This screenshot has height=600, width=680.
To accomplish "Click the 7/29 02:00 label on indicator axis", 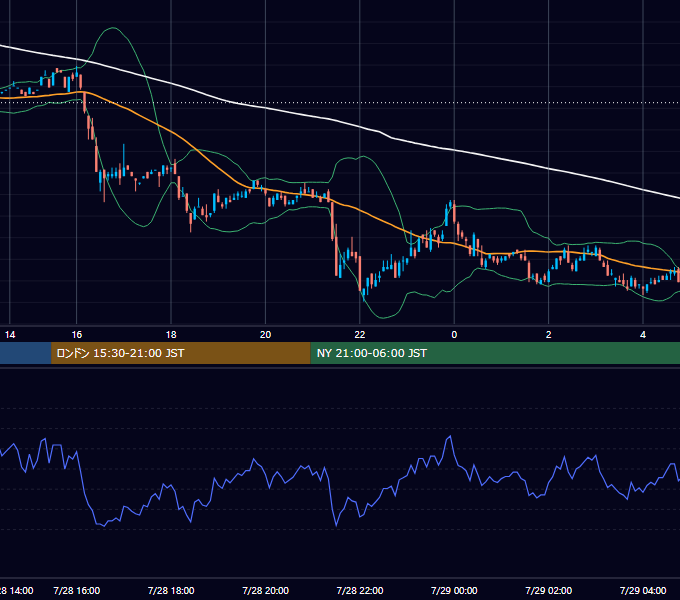I will [549, 590].
